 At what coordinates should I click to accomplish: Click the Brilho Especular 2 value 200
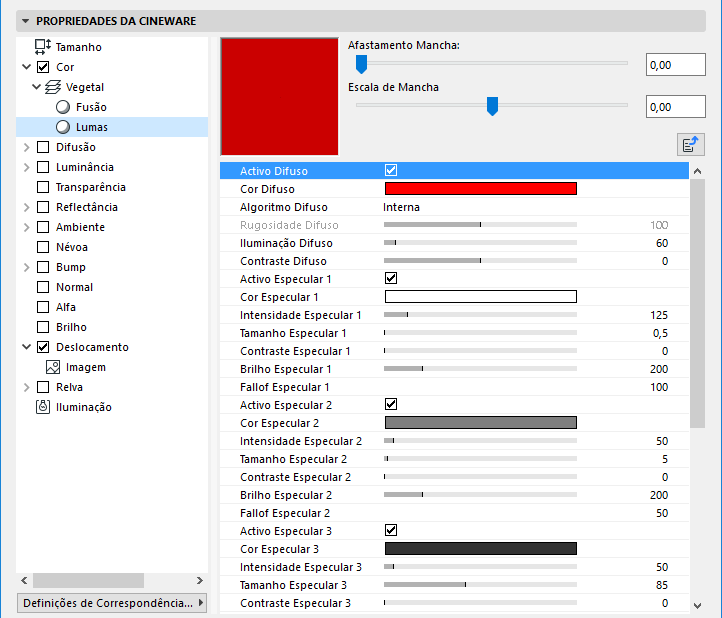659,495
